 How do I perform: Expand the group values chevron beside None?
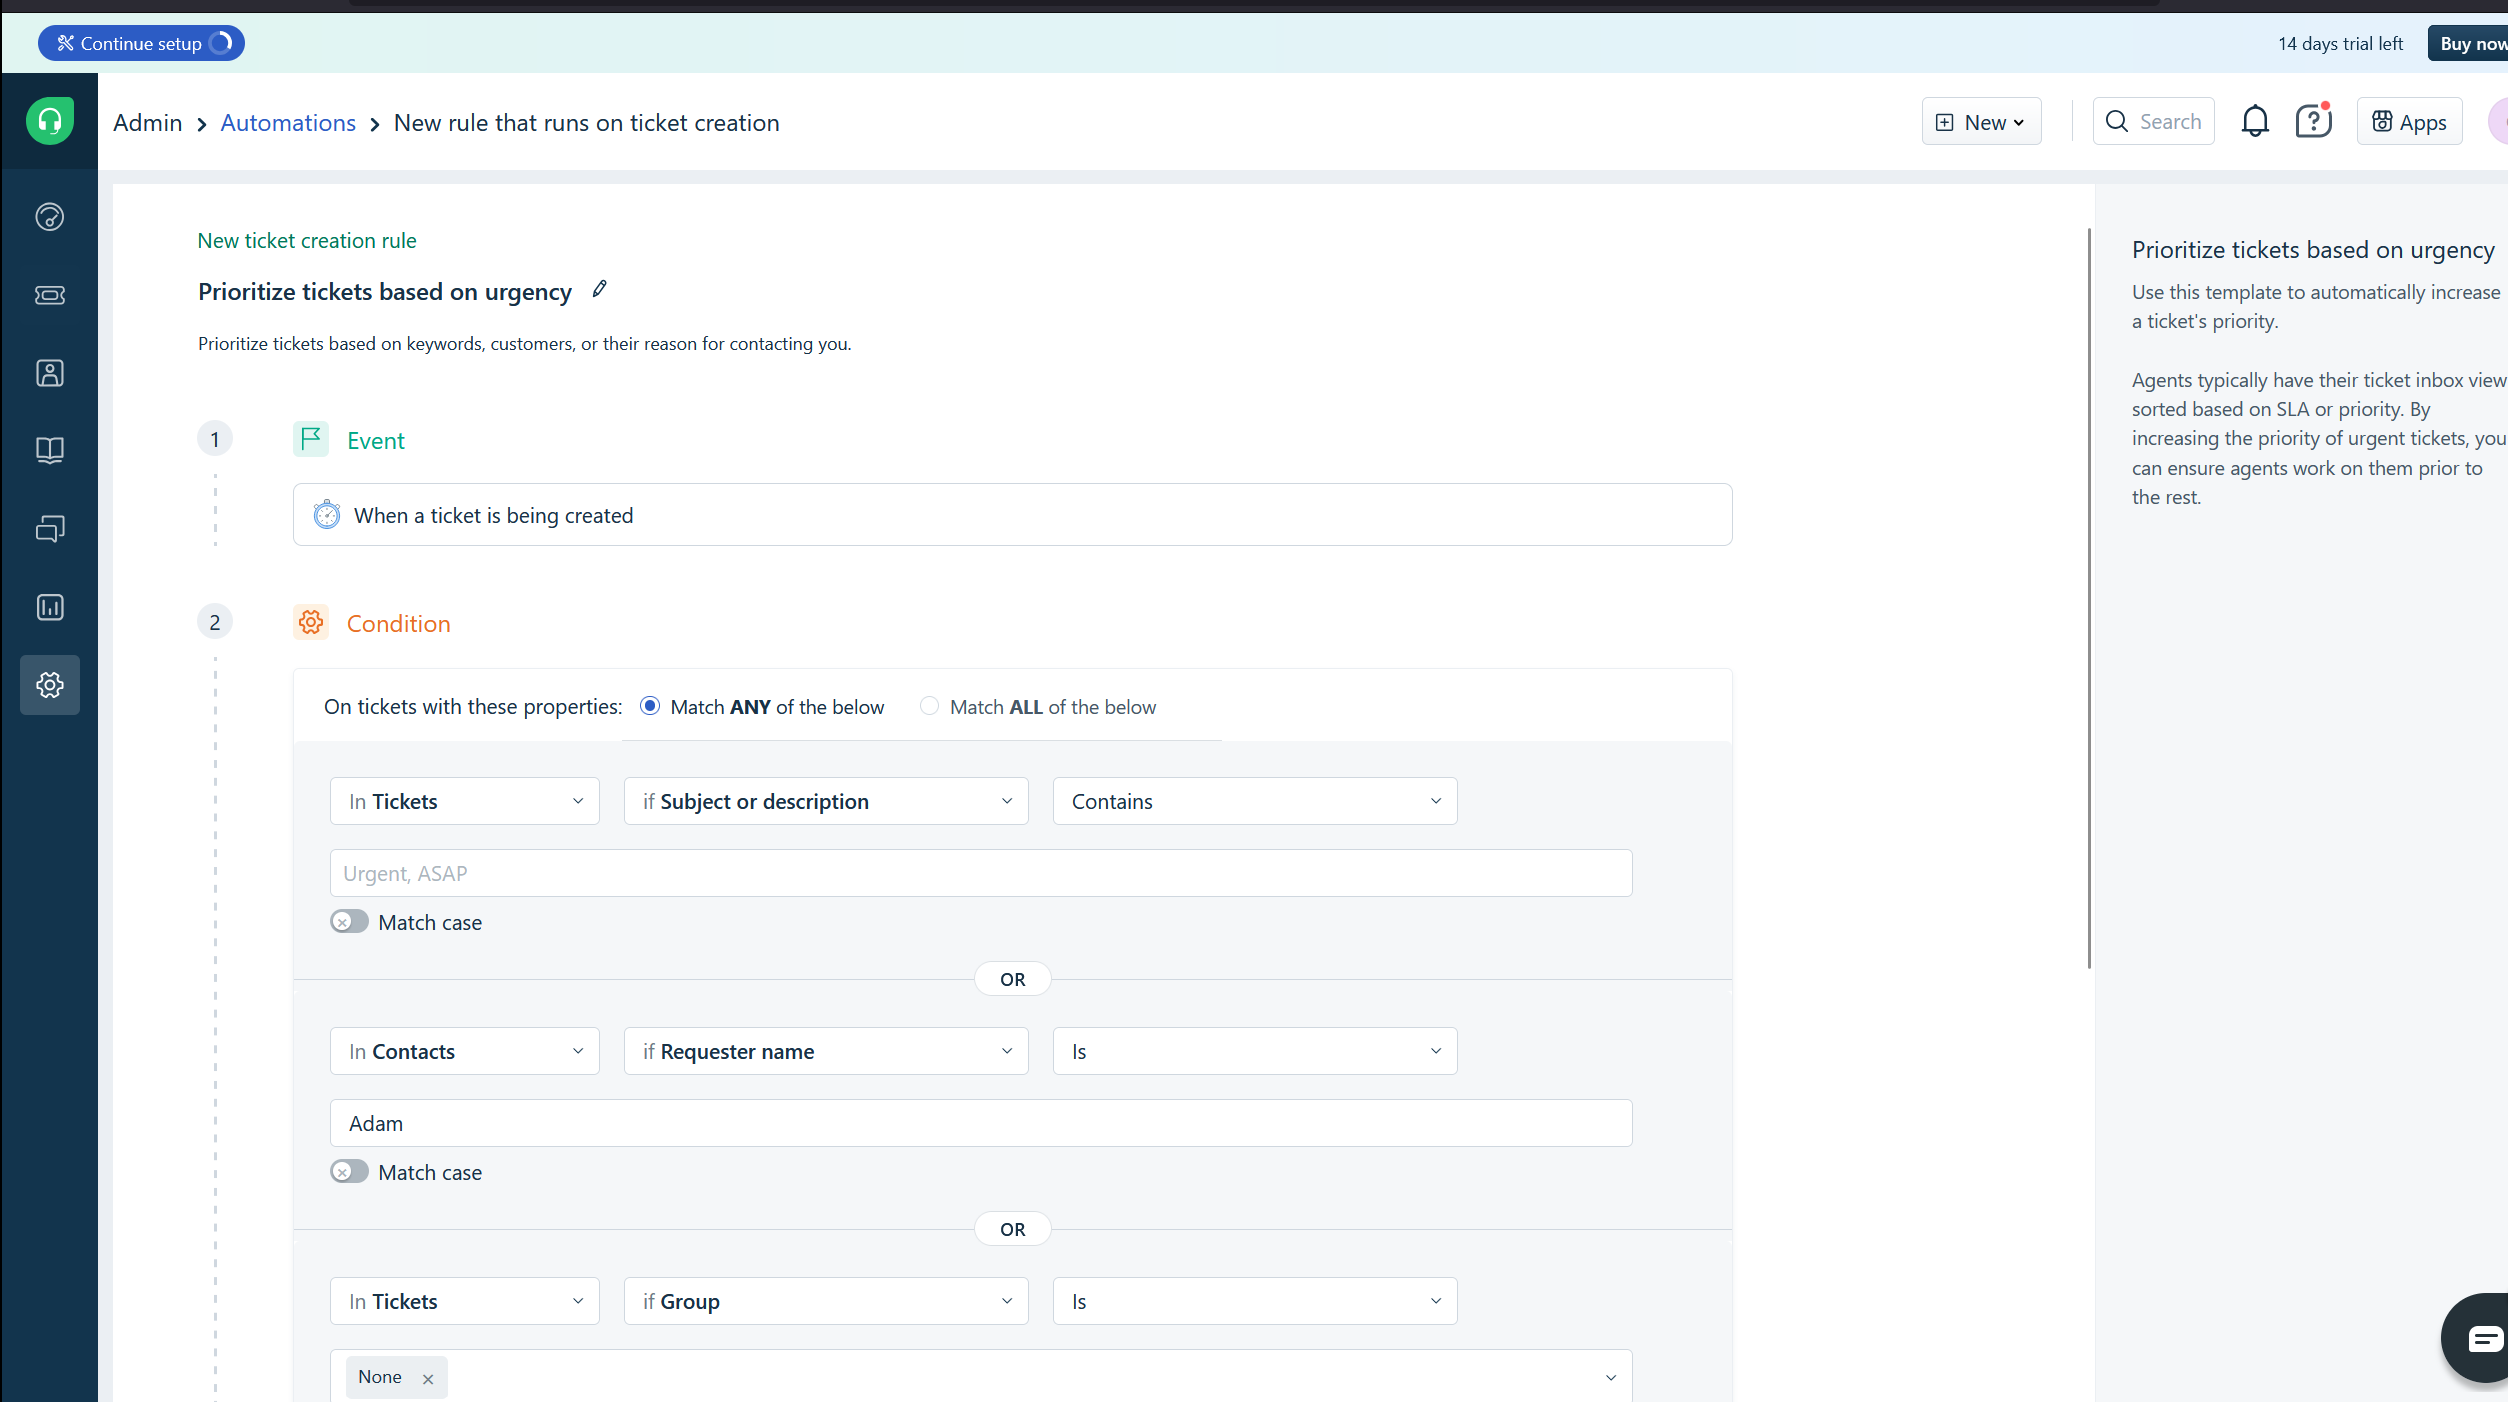click(1611, 1378)
